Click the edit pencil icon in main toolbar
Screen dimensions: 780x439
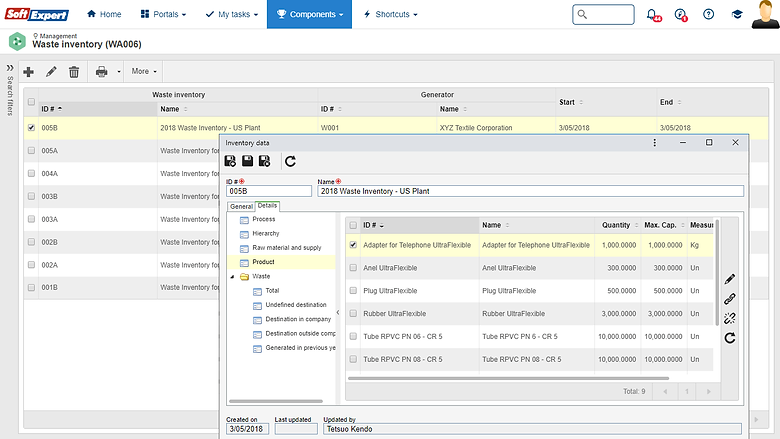point(51,72)
